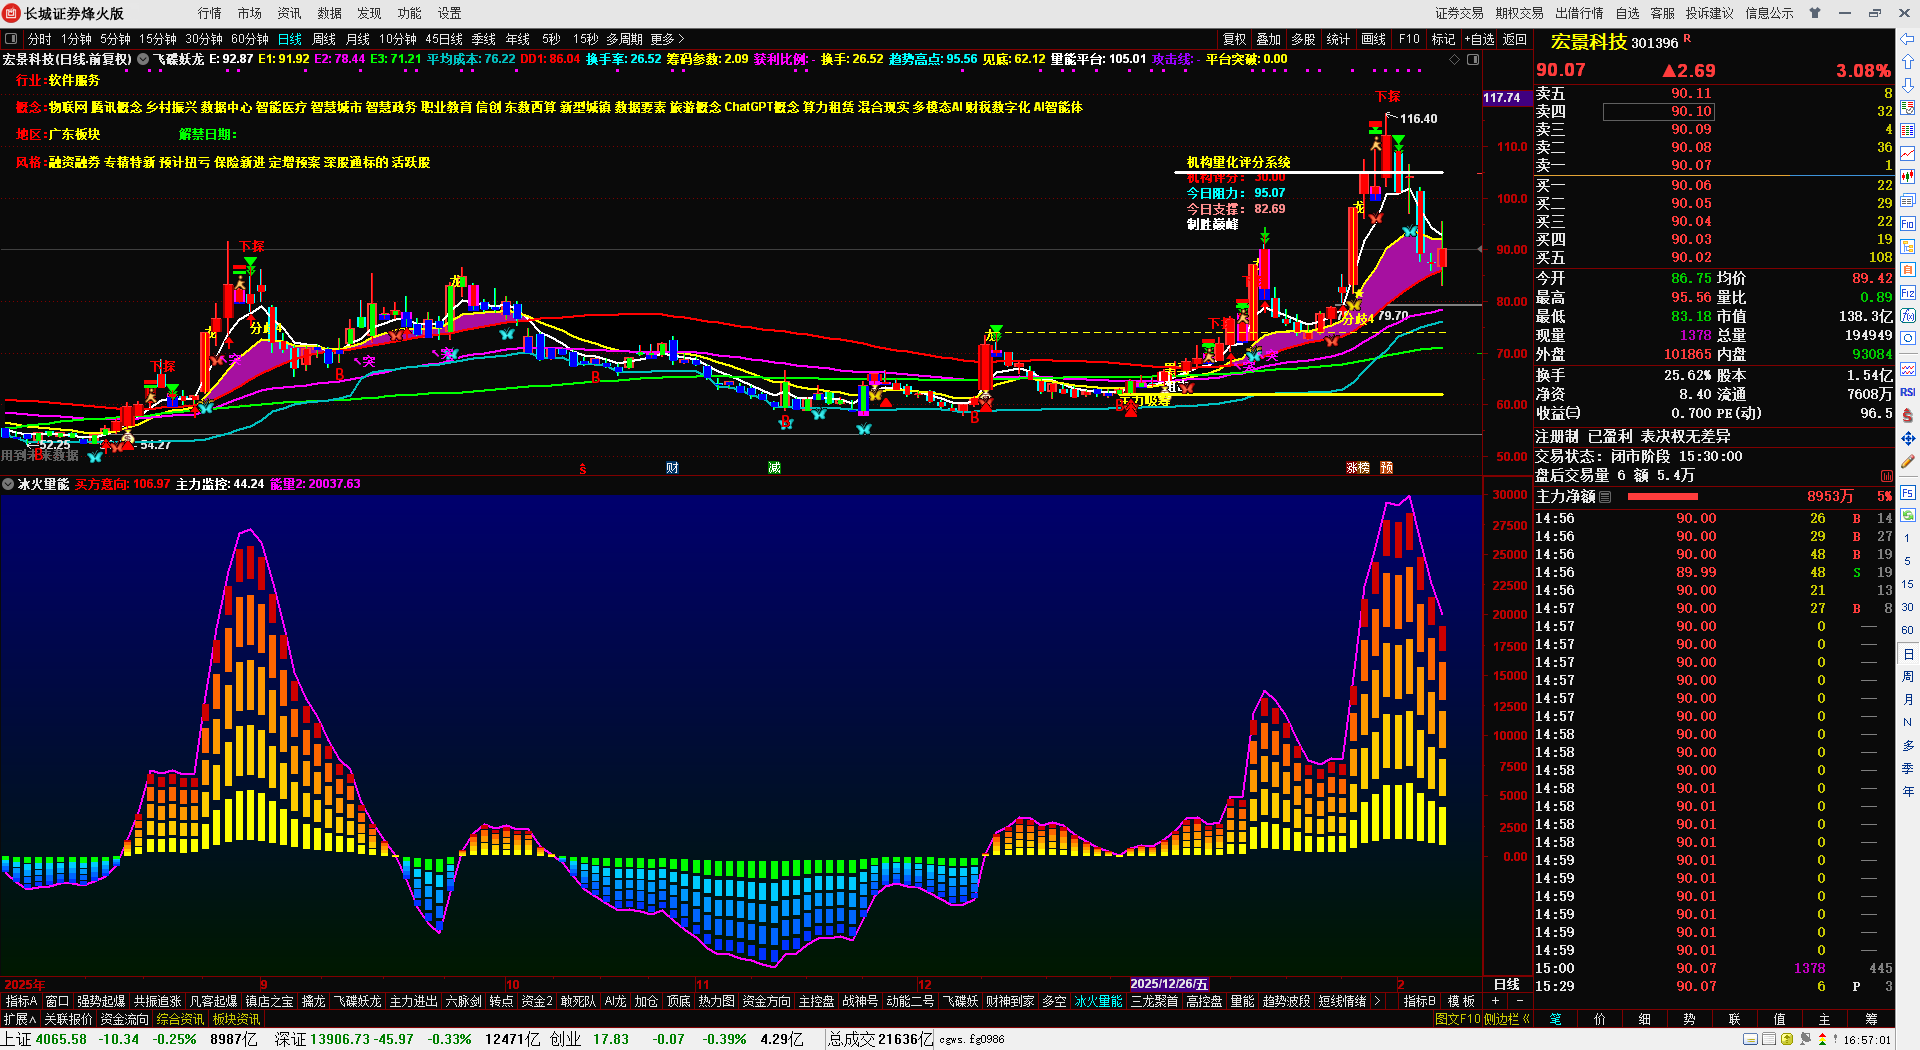Click the plus button to add indicator window
The image size is (1920, 1050).
coord(1496,1001)
